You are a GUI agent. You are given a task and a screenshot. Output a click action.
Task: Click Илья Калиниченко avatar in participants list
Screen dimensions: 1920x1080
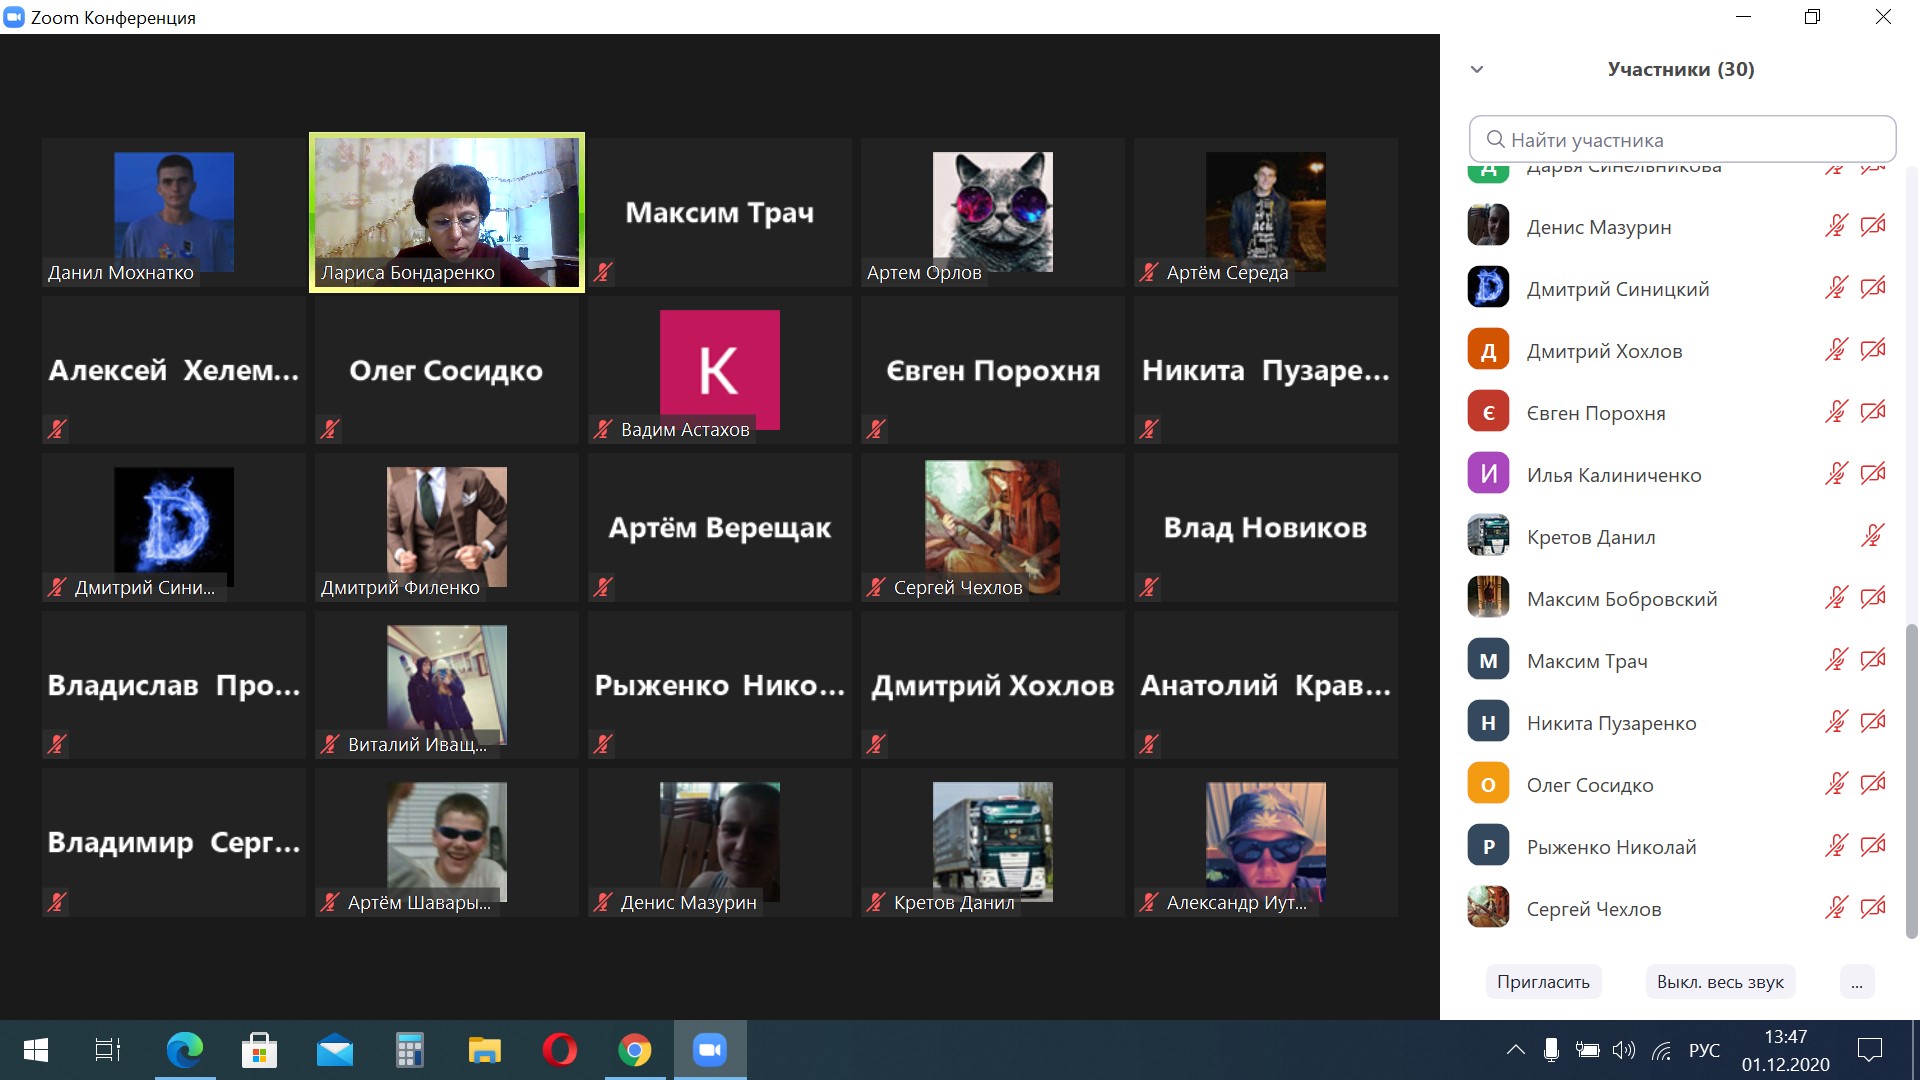[x=1488, y=474]
